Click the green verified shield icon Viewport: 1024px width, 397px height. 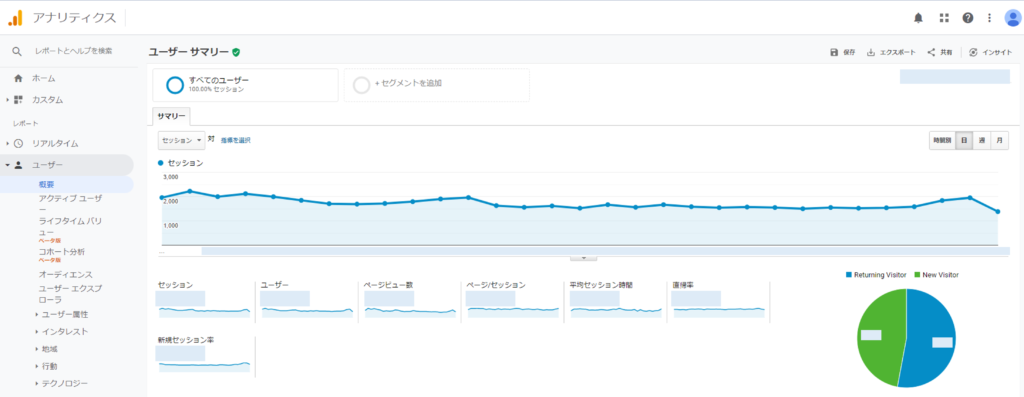pos(236,52)
